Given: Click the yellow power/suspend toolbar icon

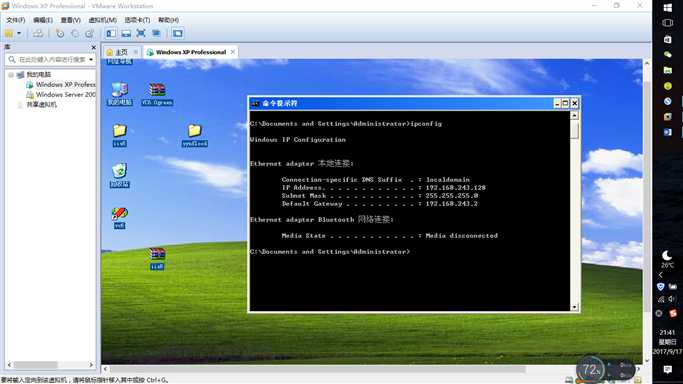Looking at the screenshot, I should (x=9, y=34).
